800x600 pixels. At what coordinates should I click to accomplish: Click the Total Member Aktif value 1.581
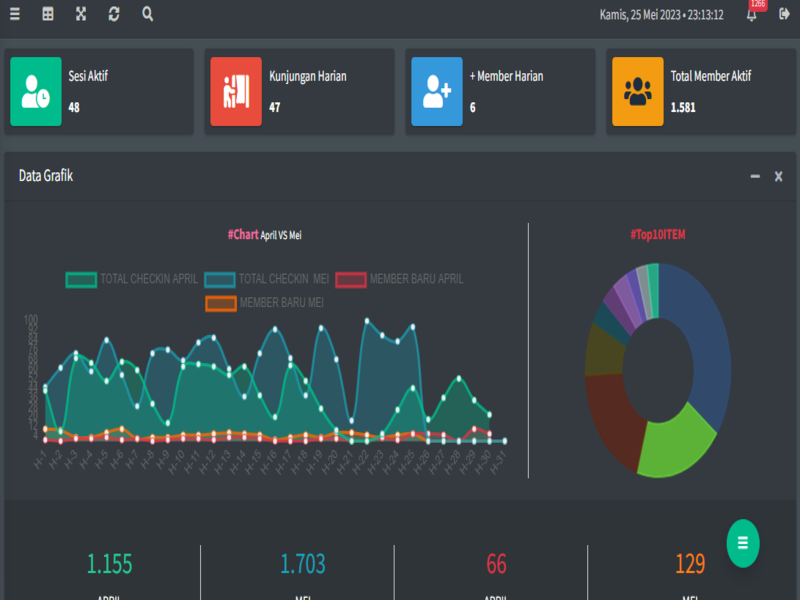[683, 108]
